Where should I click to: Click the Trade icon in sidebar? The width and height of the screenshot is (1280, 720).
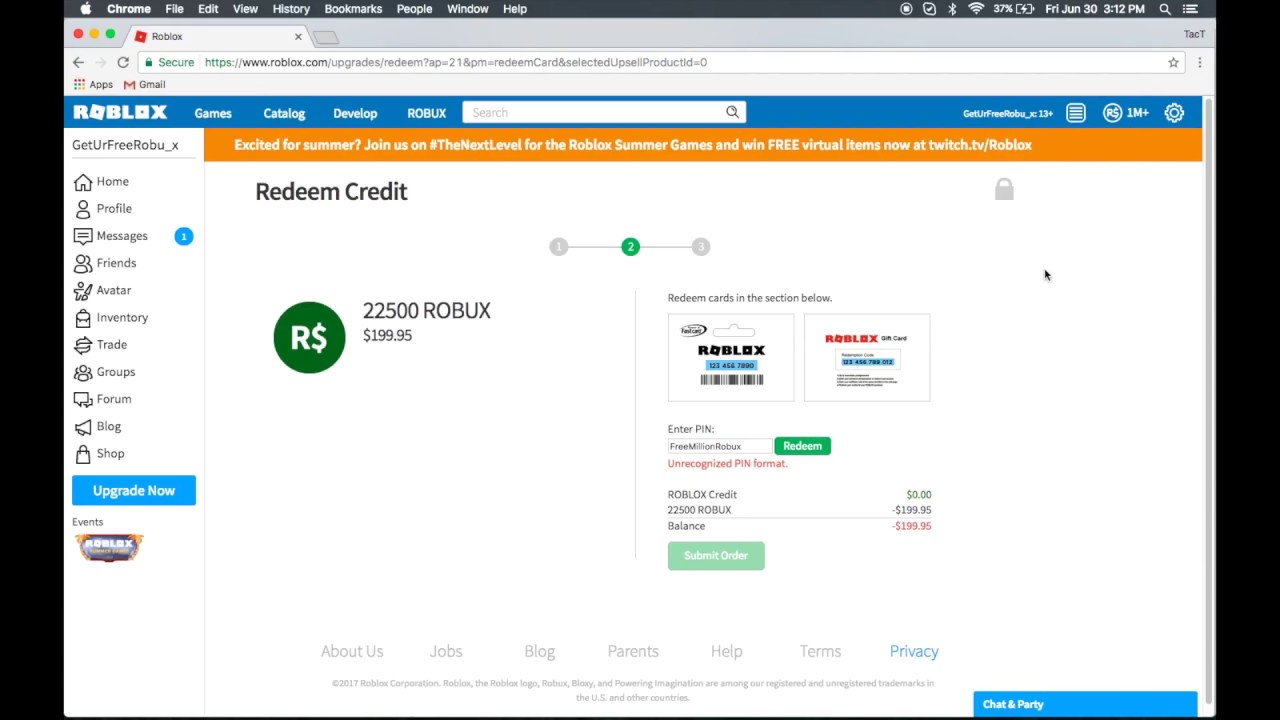tap(83, 345)
